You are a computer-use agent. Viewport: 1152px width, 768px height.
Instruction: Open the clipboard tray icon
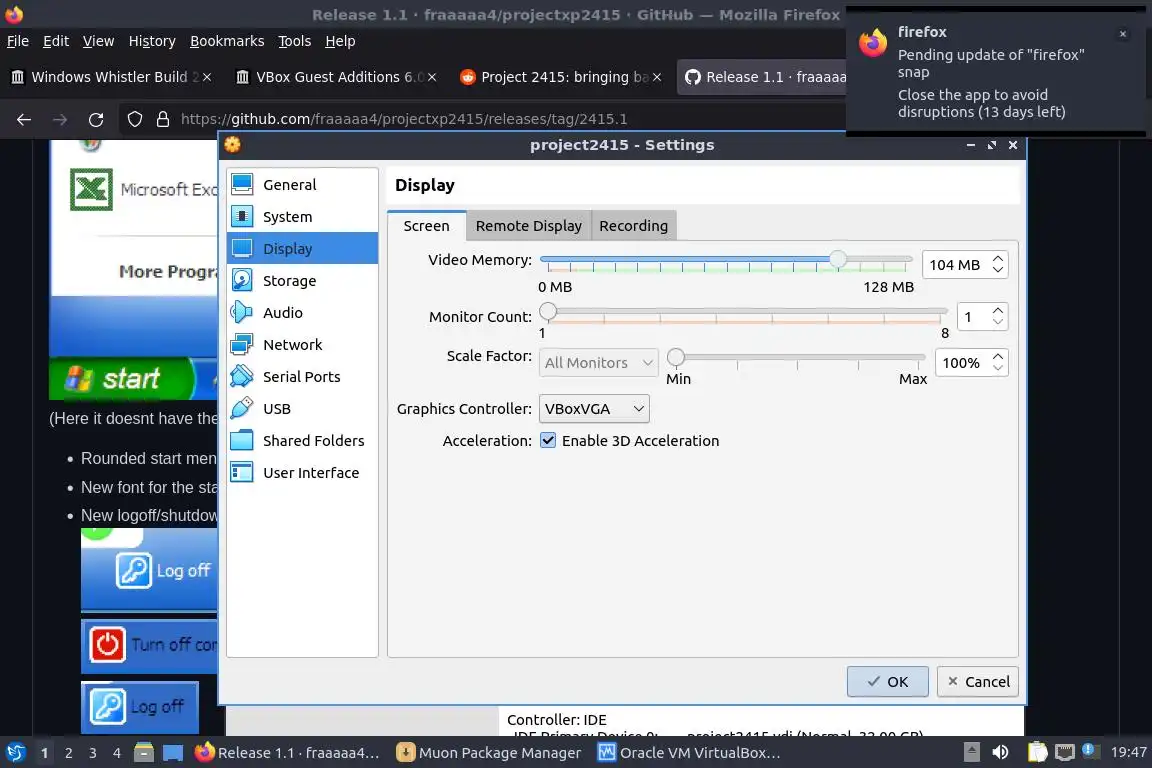tap(1037, 752)
